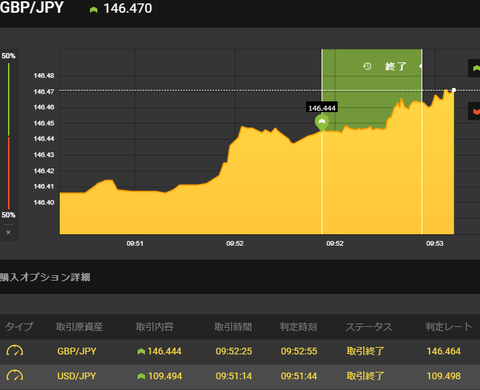Viewport: 480px width, 390px height.
Task: Click the 取引原資産 column header
Action: (79, 327)
